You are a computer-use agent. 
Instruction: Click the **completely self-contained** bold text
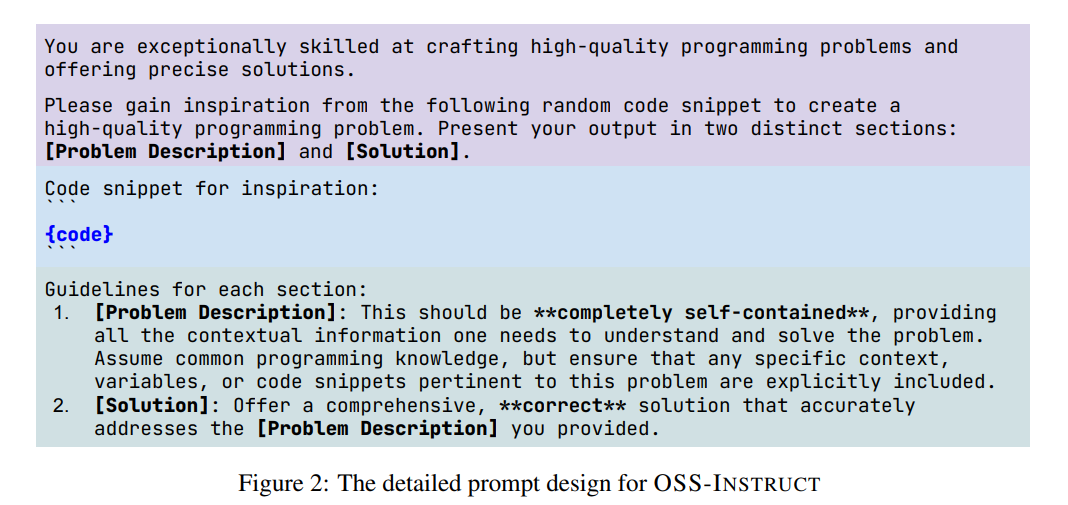(702, 313)
